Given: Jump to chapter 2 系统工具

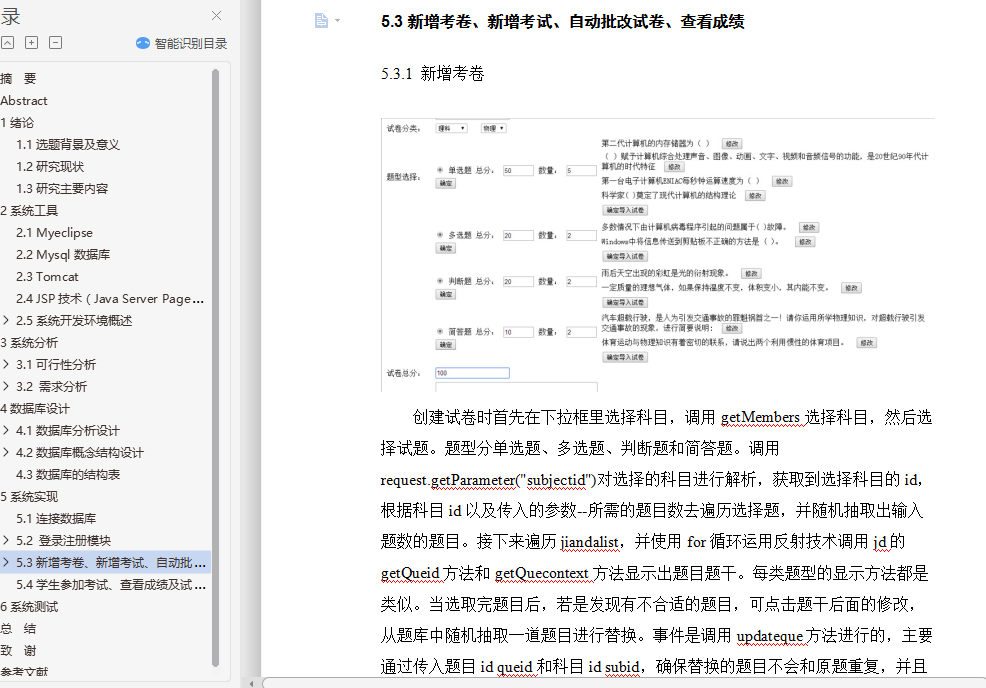Looking at the screenshot, I should tap(29, 211).
